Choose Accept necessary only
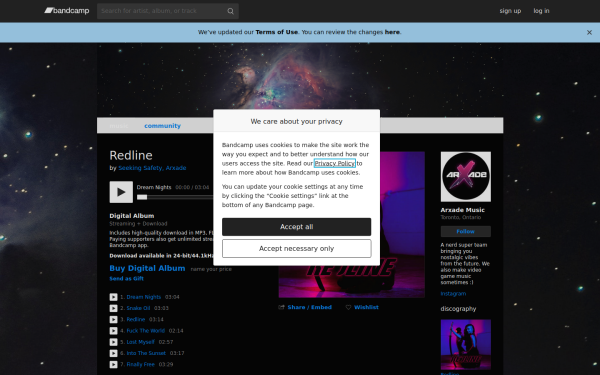 coord(297,249)
